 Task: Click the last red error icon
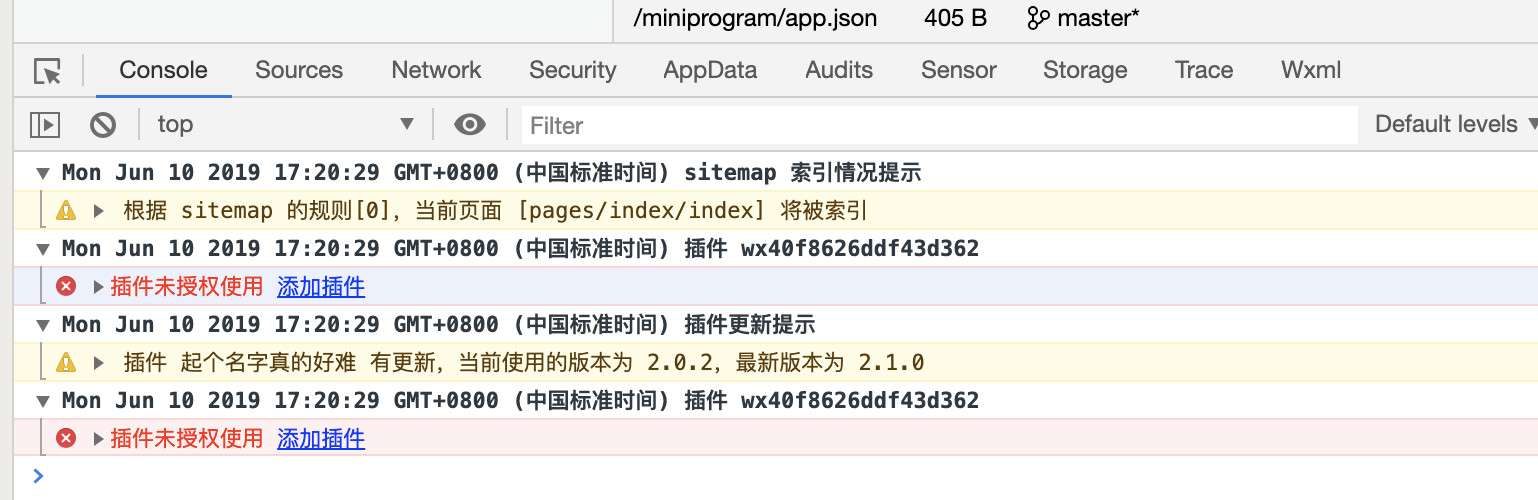pyautogui.click(x=66, y=438)
